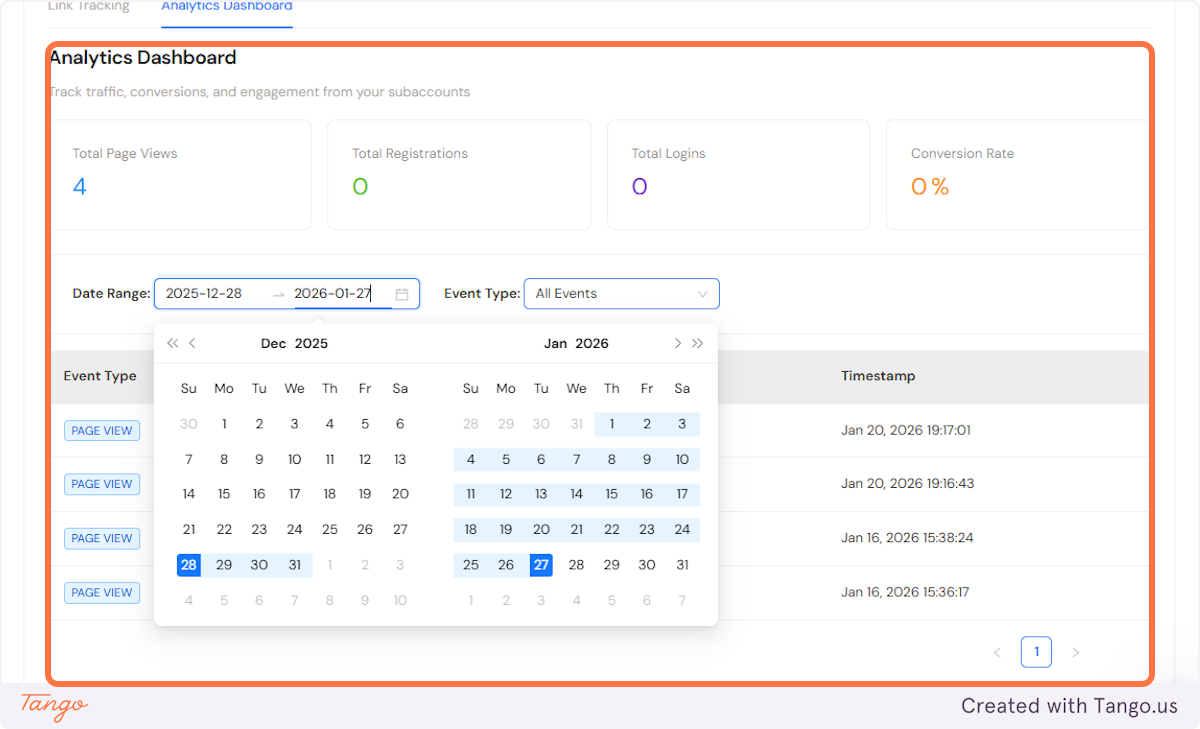
Task: Go to next year with double-right arrows
Action: 698,343
